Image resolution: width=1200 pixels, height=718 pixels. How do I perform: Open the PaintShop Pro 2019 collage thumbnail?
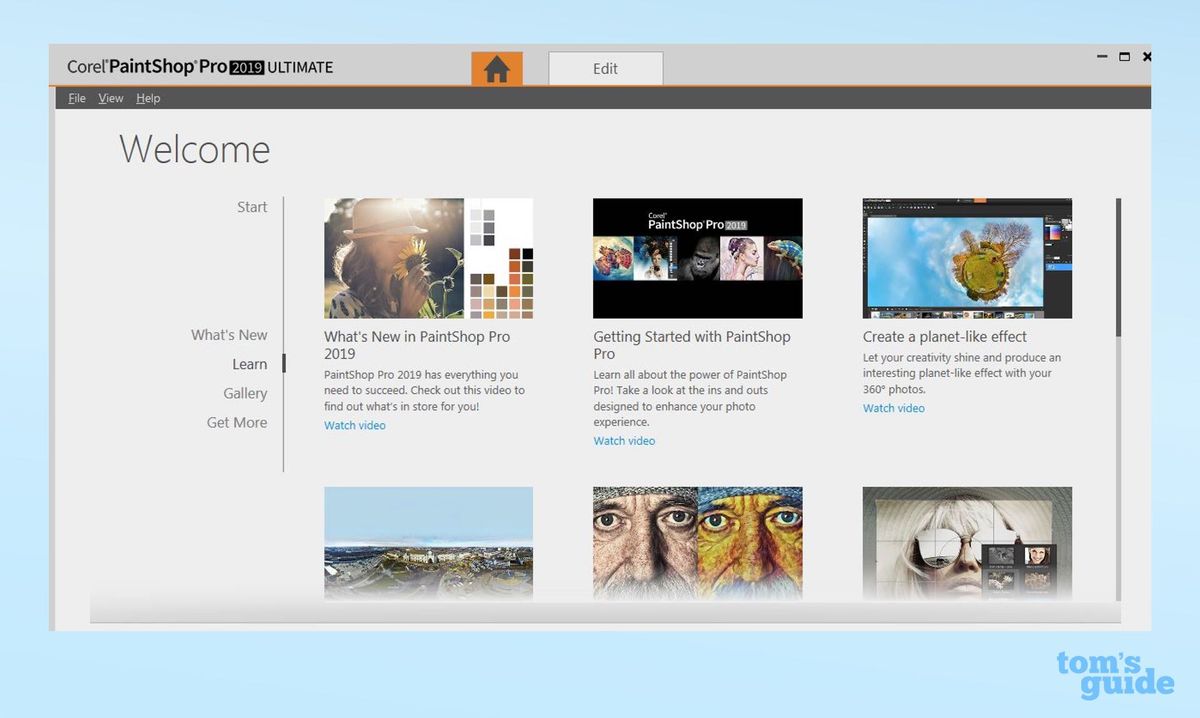pos(697,258)
